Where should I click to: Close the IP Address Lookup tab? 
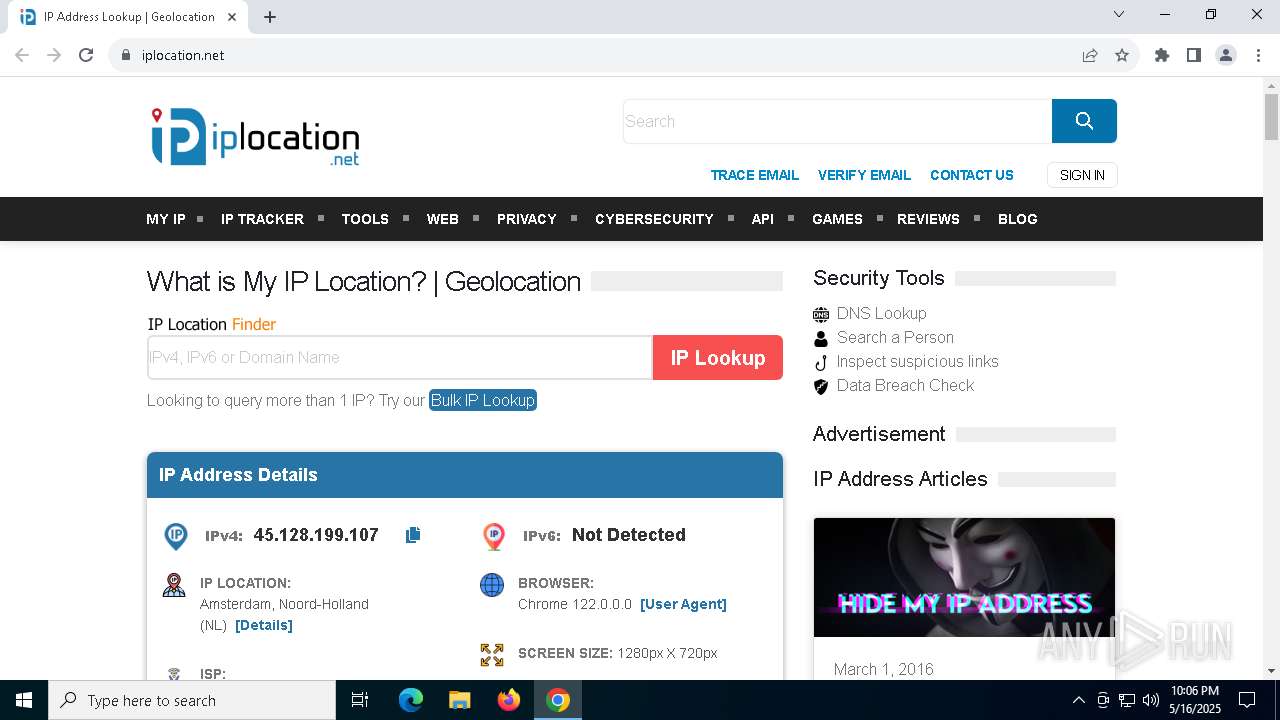point(232,17)
